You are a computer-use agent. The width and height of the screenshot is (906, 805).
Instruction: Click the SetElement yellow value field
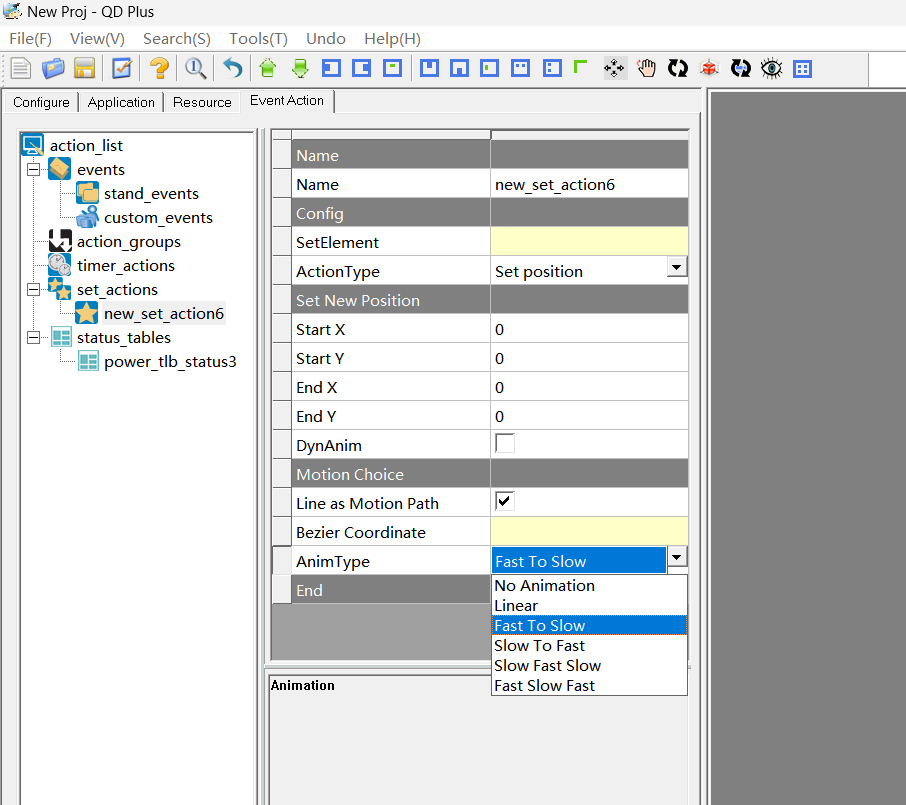tap(589, 241)
